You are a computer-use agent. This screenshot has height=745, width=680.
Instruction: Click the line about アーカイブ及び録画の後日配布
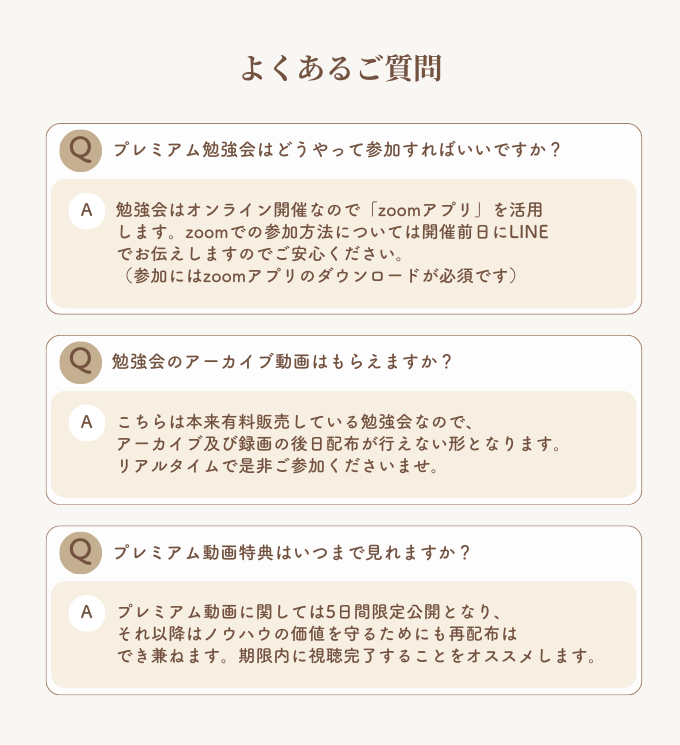(x=339, y=444)
